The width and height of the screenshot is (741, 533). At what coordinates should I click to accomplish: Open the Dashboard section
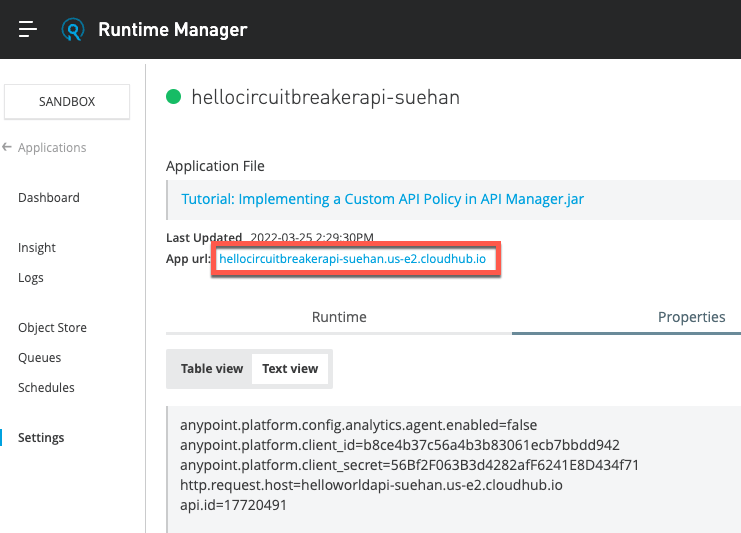click(49, 198)
